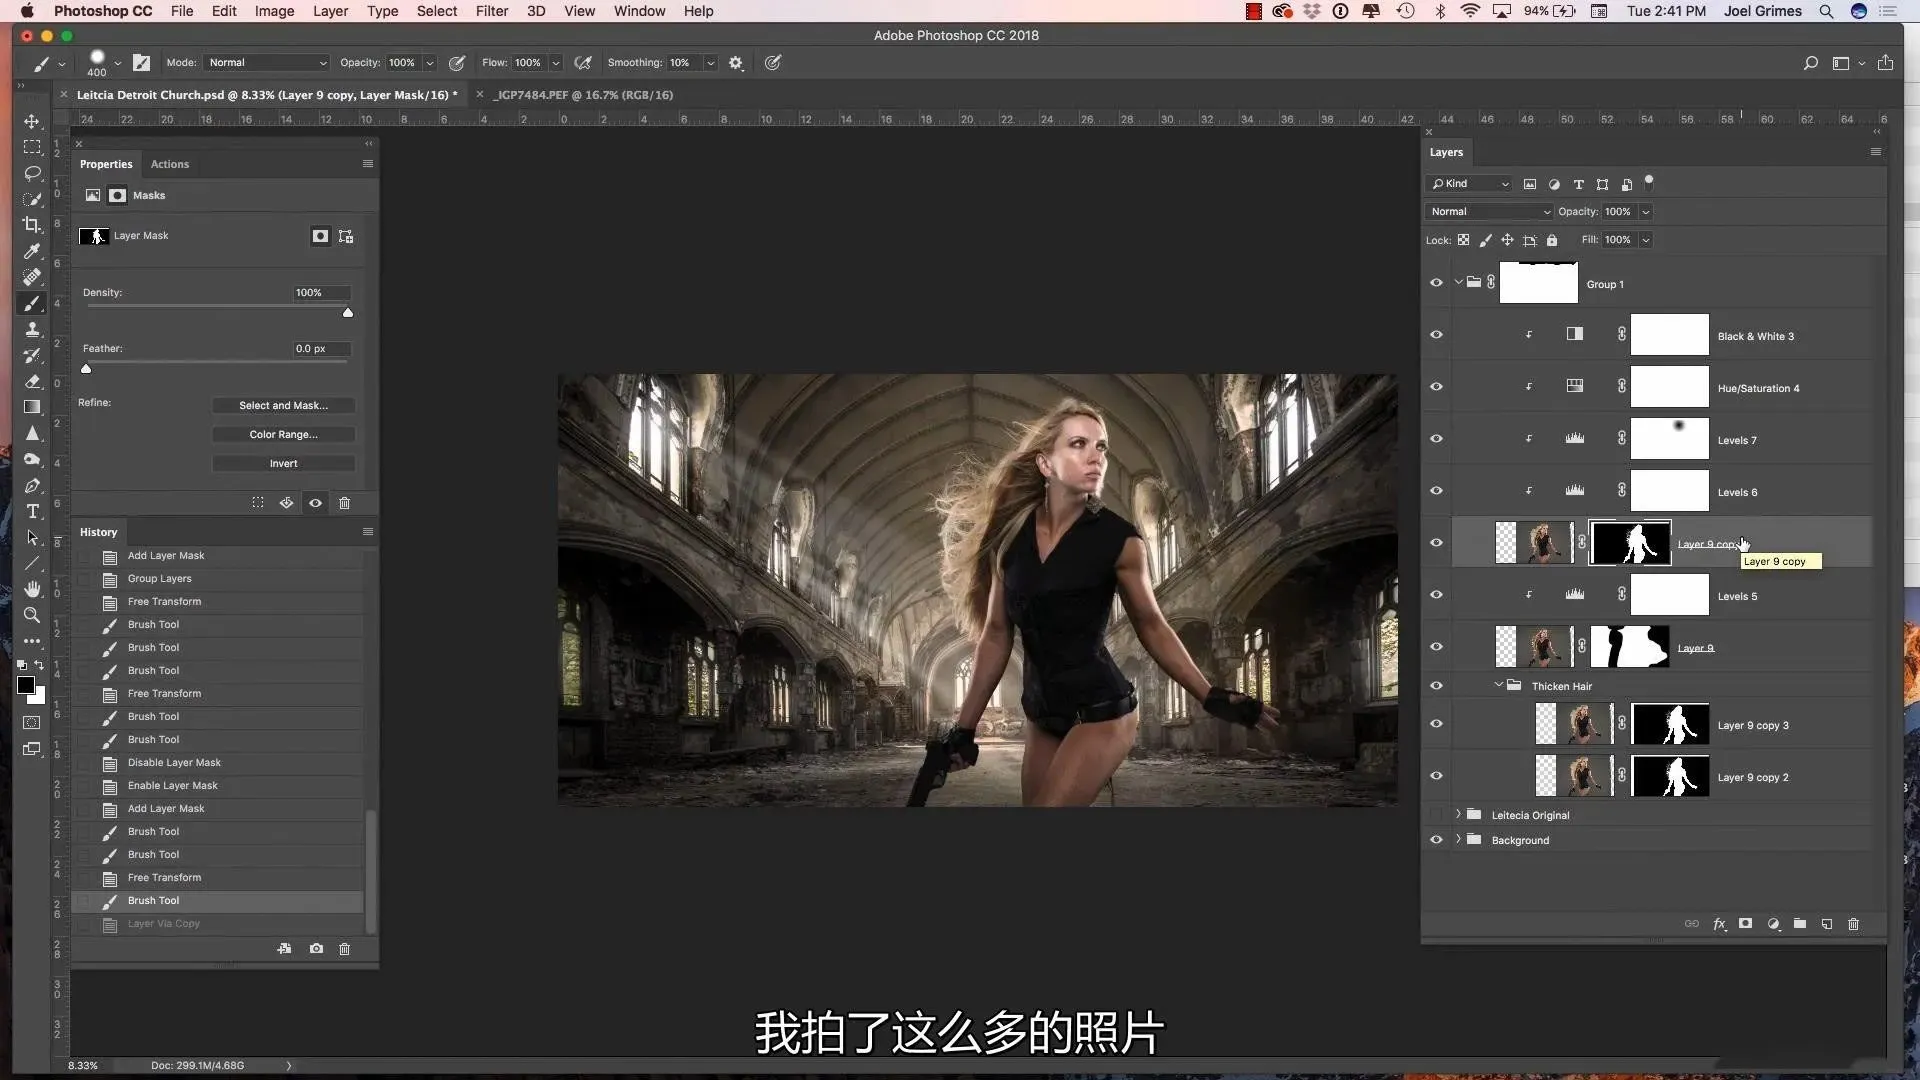Hide the Black & White 3 layer
This screenshot has height=1080, width=1920.
pos(1436,335)
